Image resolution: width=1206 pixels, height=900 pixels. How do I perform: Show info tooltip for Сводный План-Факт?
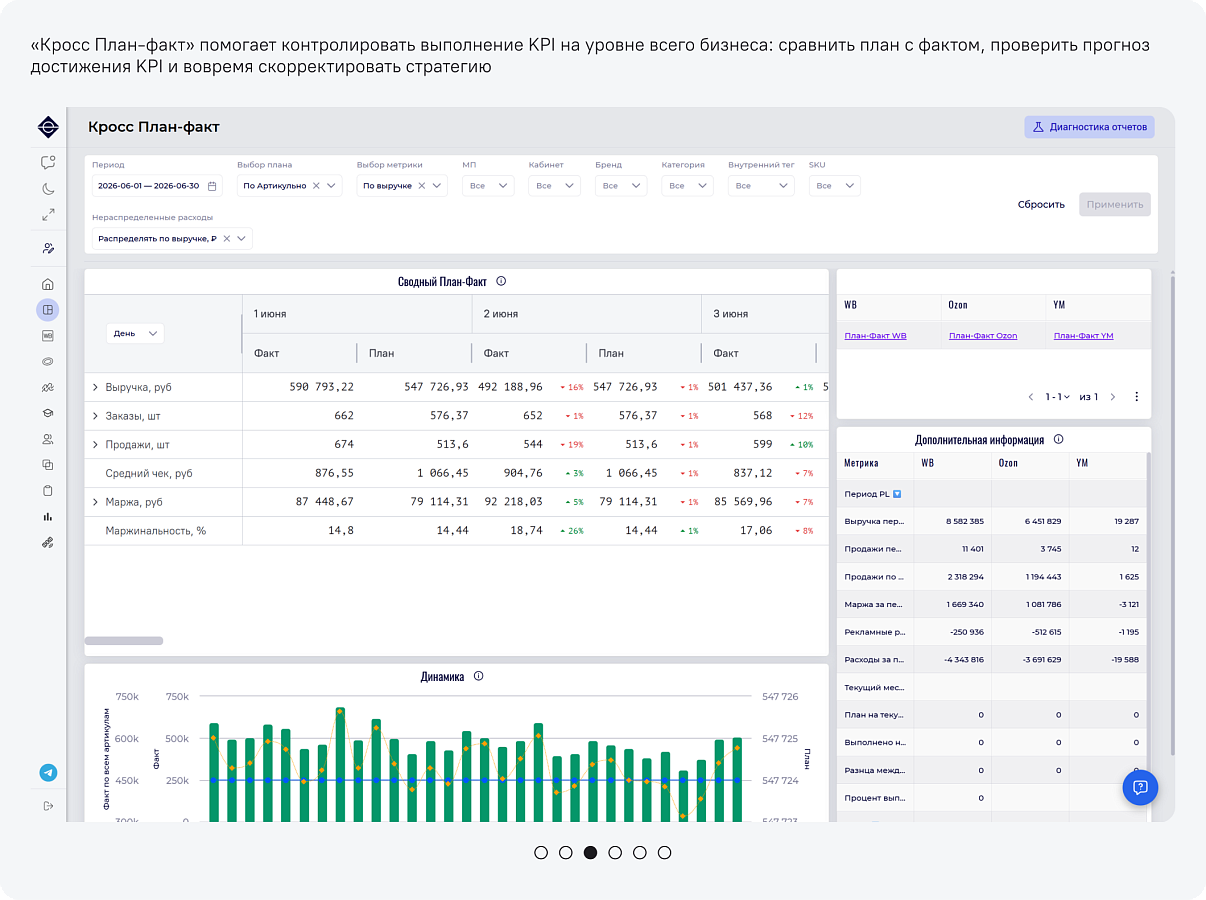[x=501, y=282]
